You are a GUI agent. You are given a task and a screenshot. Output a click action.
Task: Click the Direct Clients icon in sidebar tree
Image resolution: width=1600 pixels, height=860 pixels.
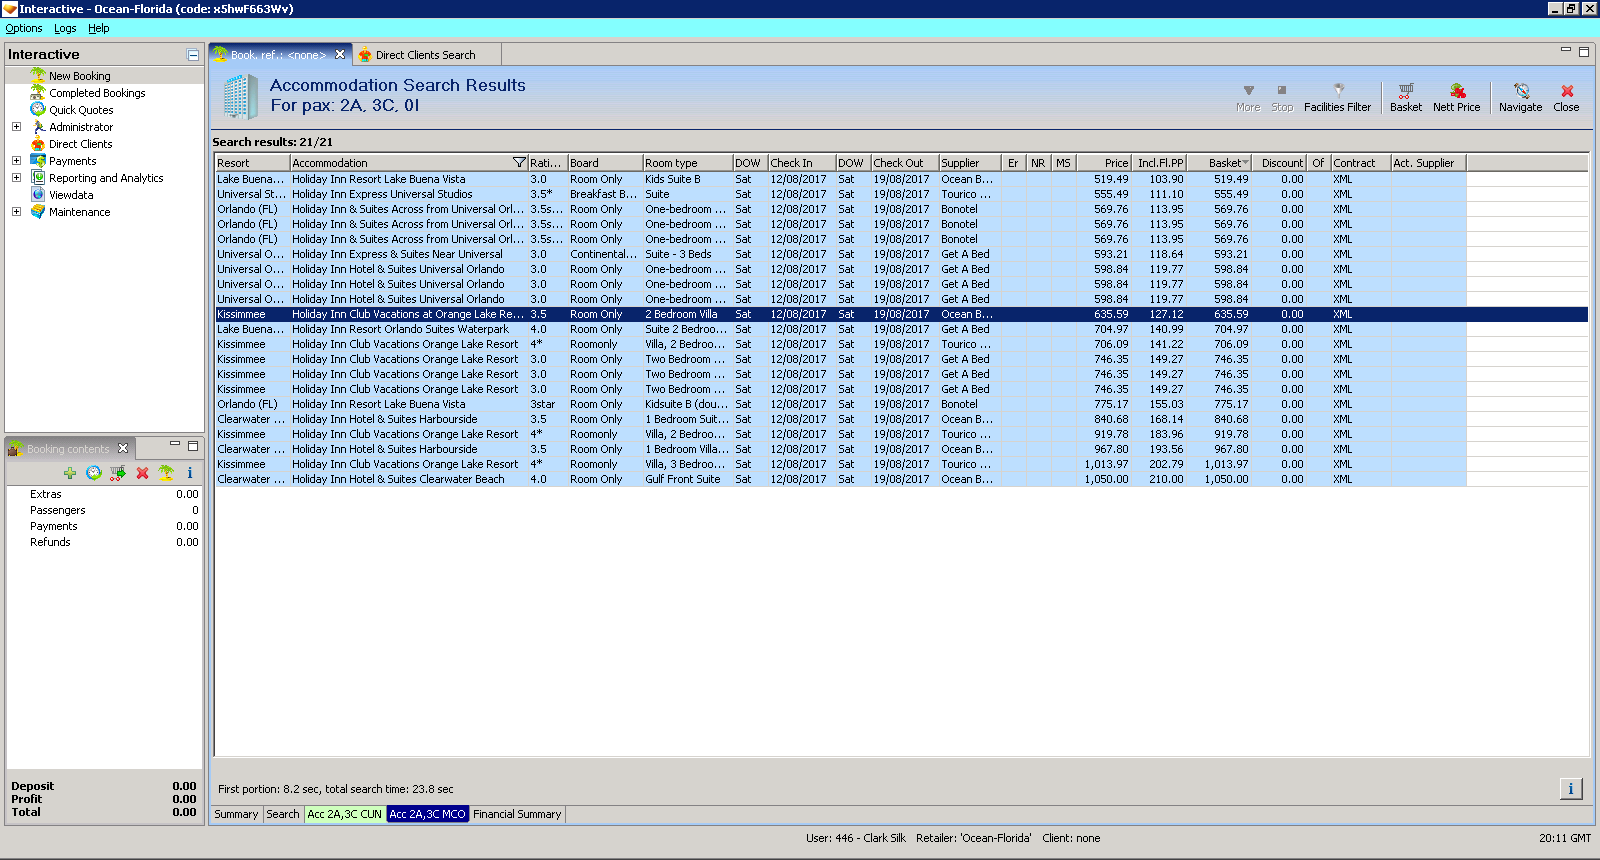38,144
